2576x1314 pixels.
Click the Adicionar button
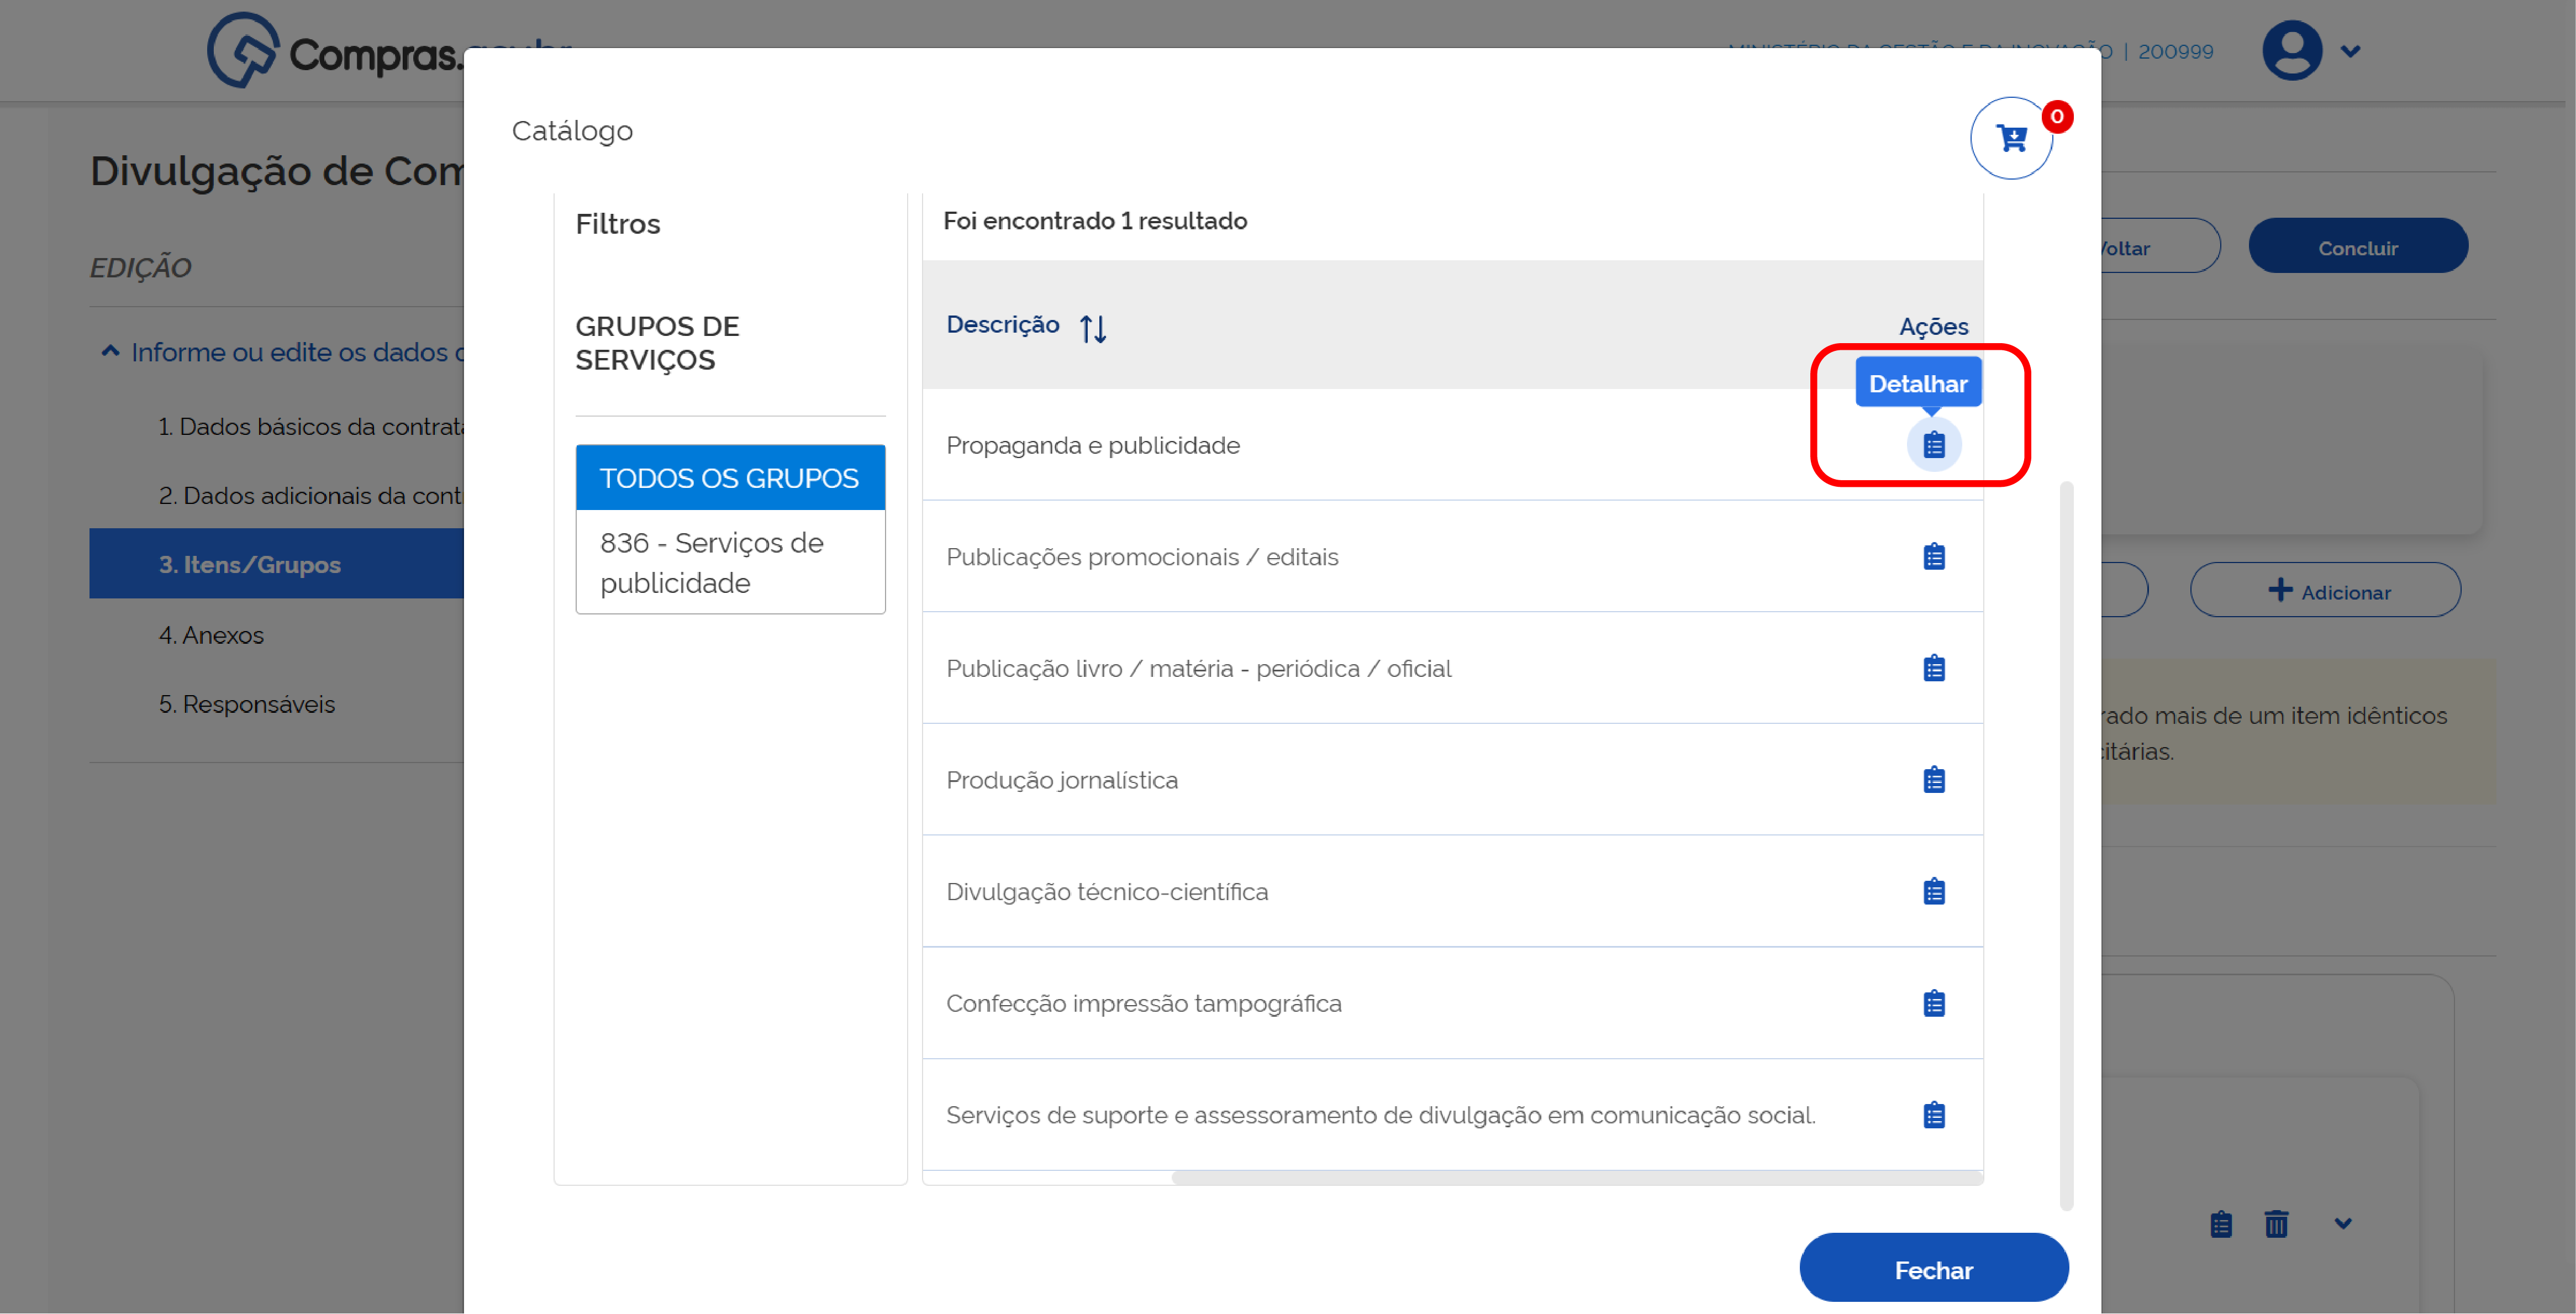[x=2326, y=591]
